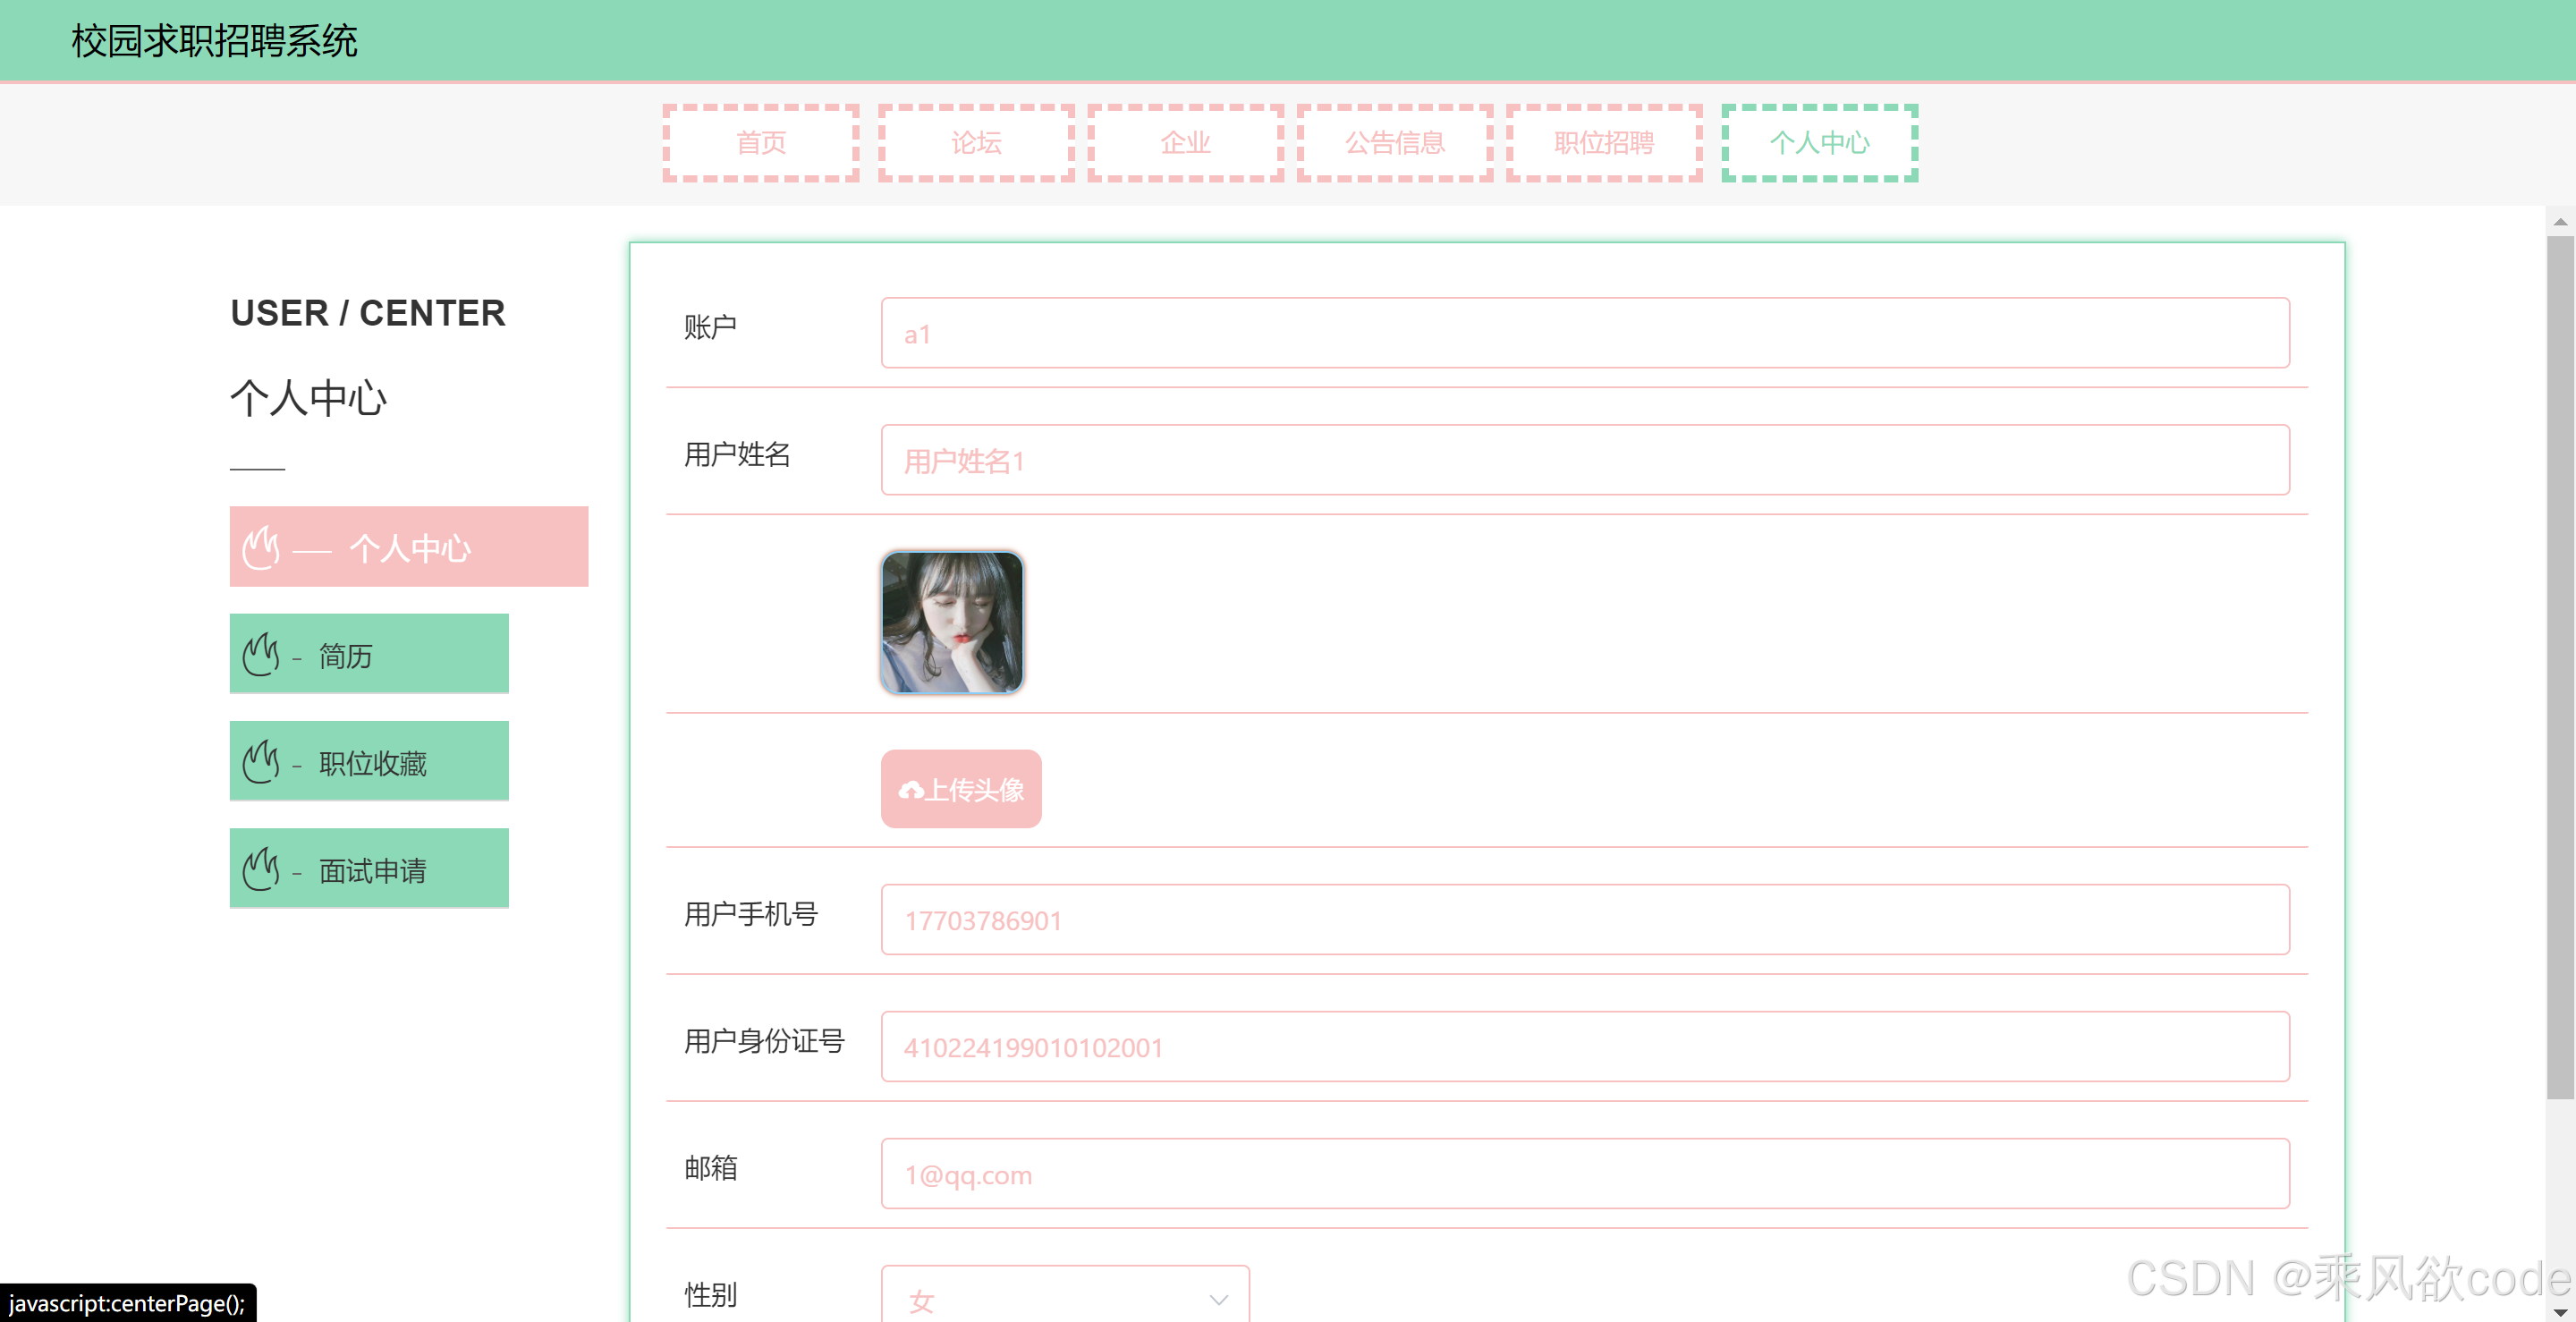This screenshot has width=2576, height=1322.
Task: Switch to the 首页 navigation tab
Action: (760, 143)
